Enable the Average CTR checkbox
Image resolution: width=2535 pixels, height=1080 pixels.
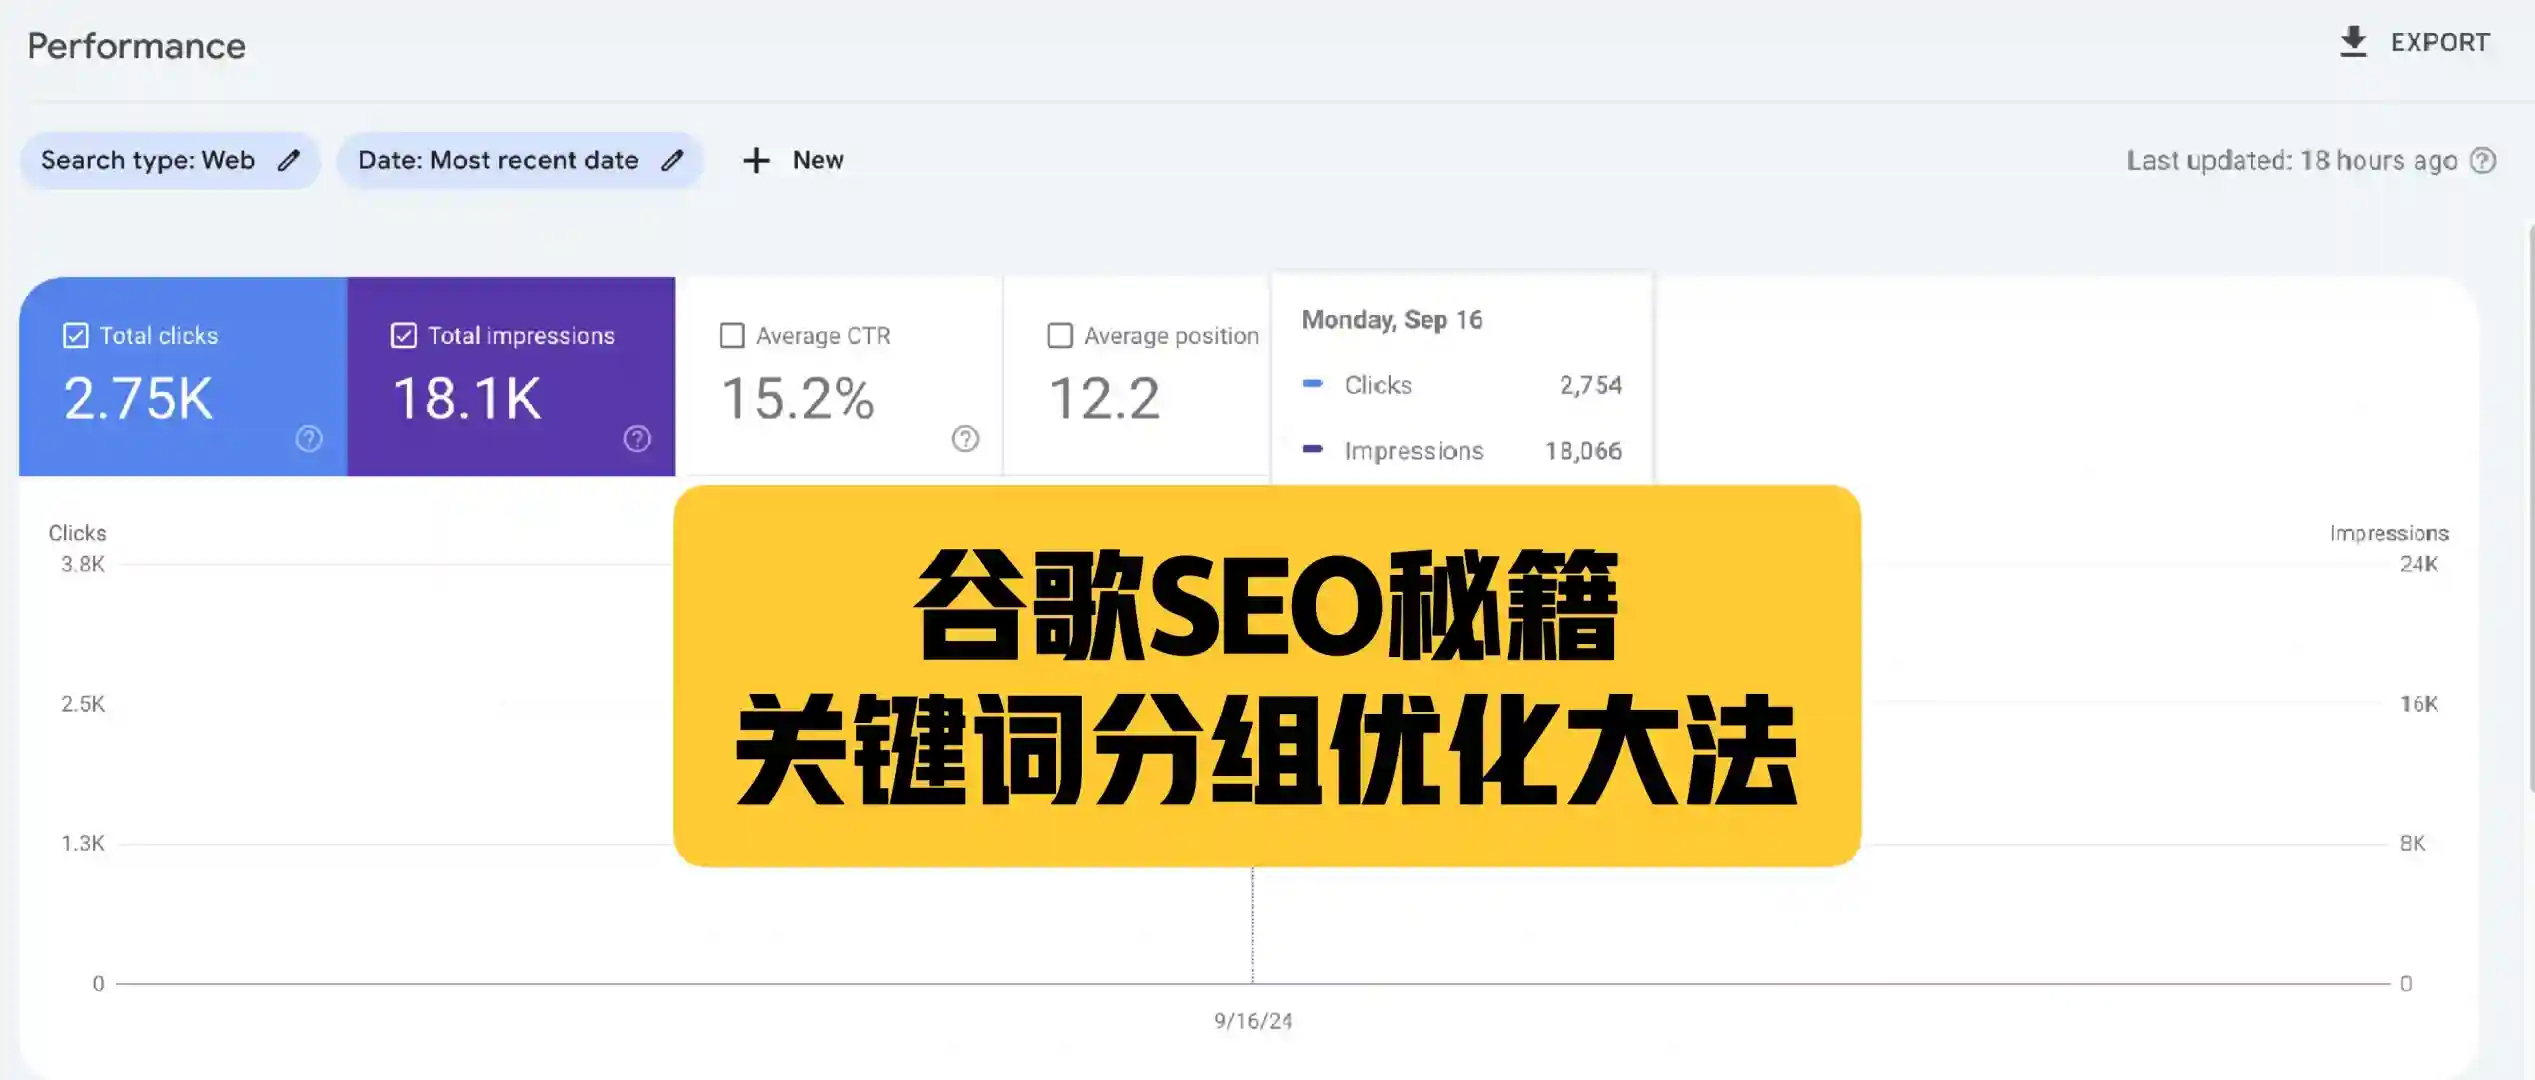click(733, 335)
